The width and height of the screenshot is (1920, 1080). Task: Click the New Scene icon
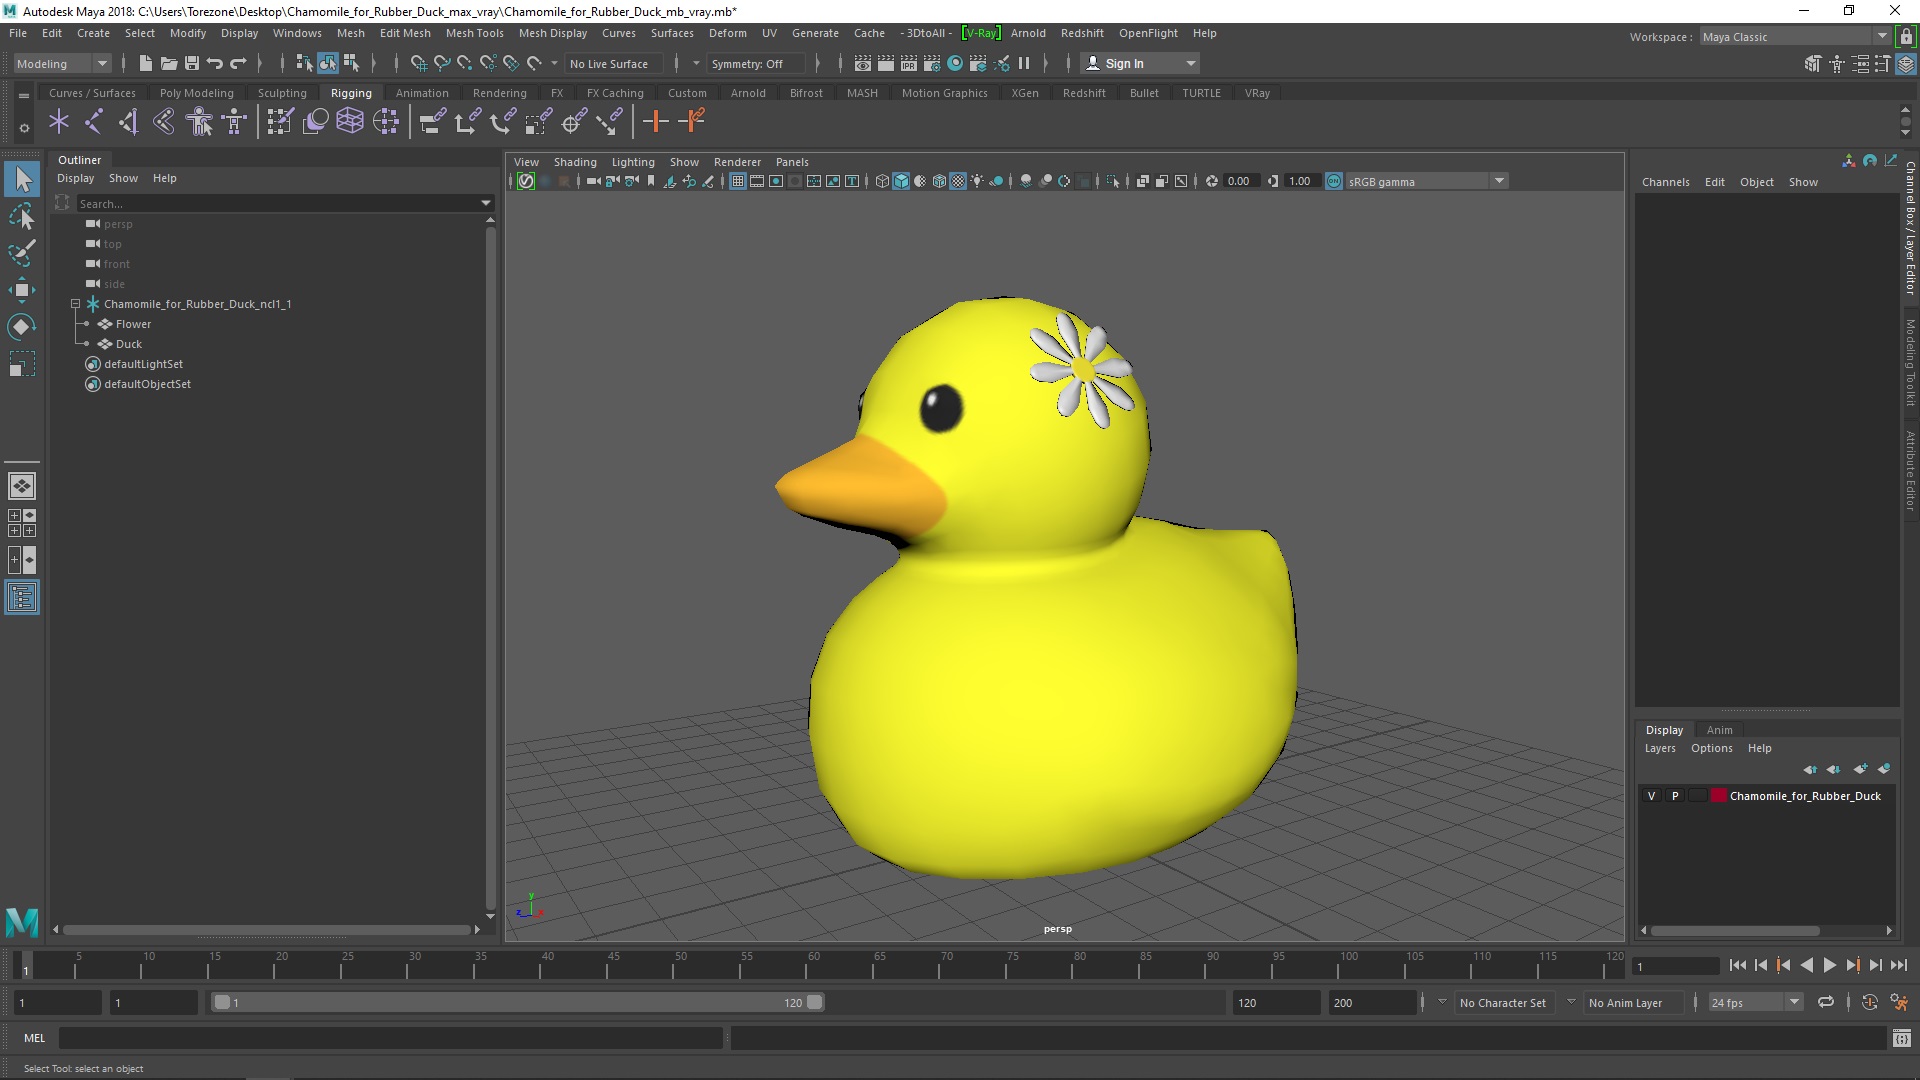pyautogui.click(x=146, y=63)
